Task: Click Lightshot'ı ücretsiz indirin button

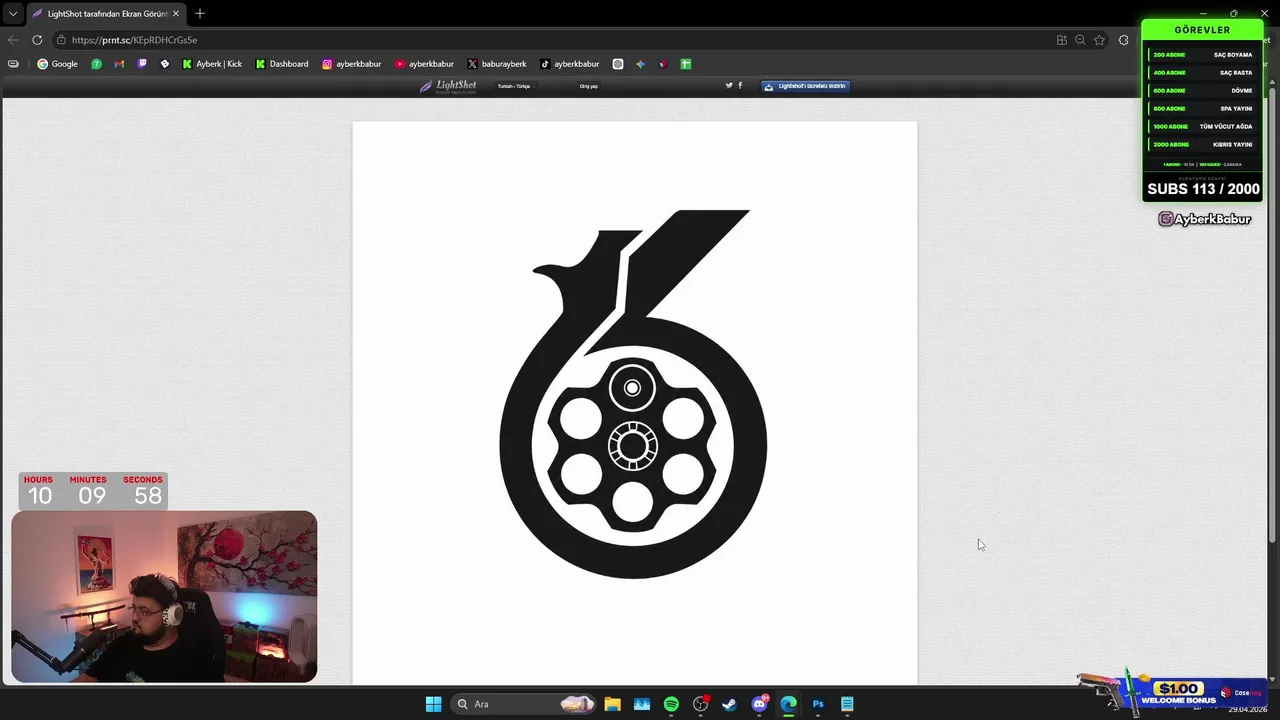Action: tap(805, 86)
